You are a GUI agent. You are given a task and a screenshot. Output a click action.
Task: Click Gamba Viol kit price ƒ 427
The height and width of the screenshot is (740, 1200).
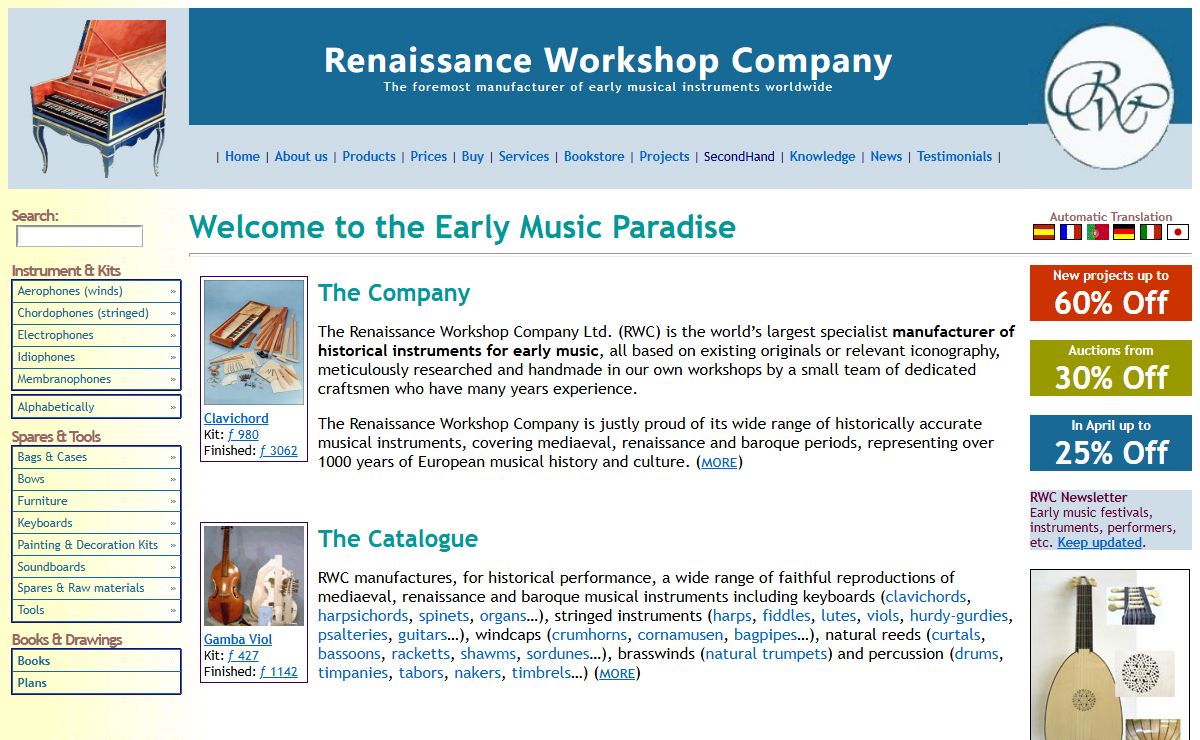tap(243, 655)
